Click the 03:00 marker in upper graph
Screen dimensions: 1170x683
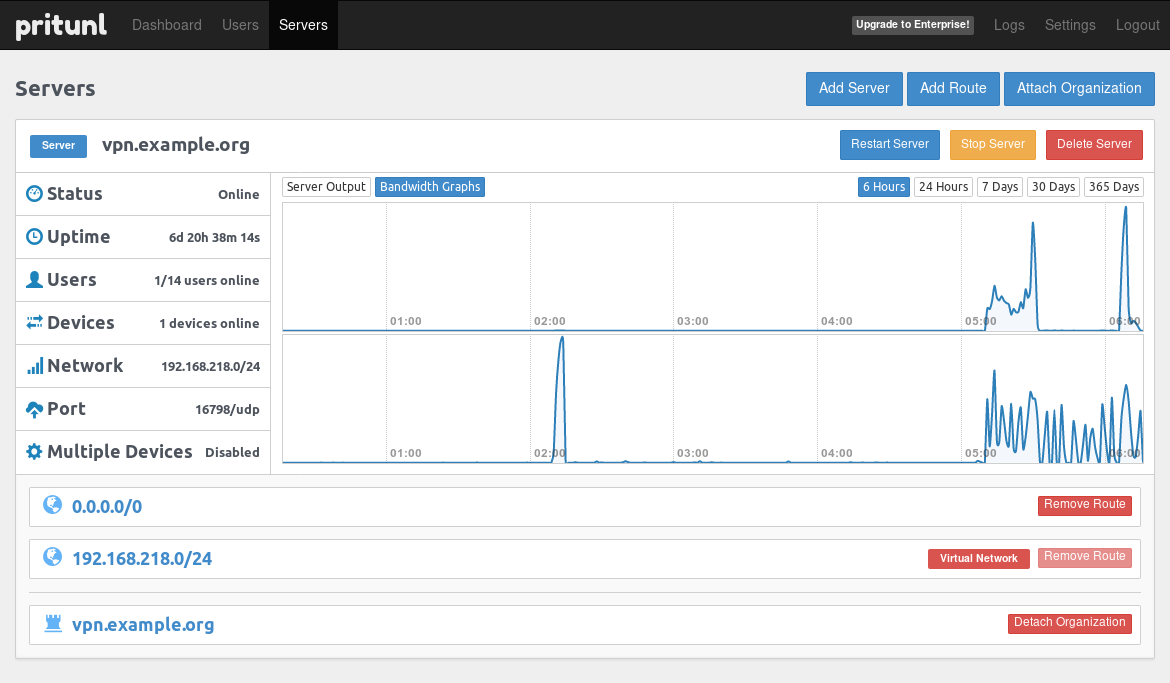pyautogui.click(x=692, y=321)
